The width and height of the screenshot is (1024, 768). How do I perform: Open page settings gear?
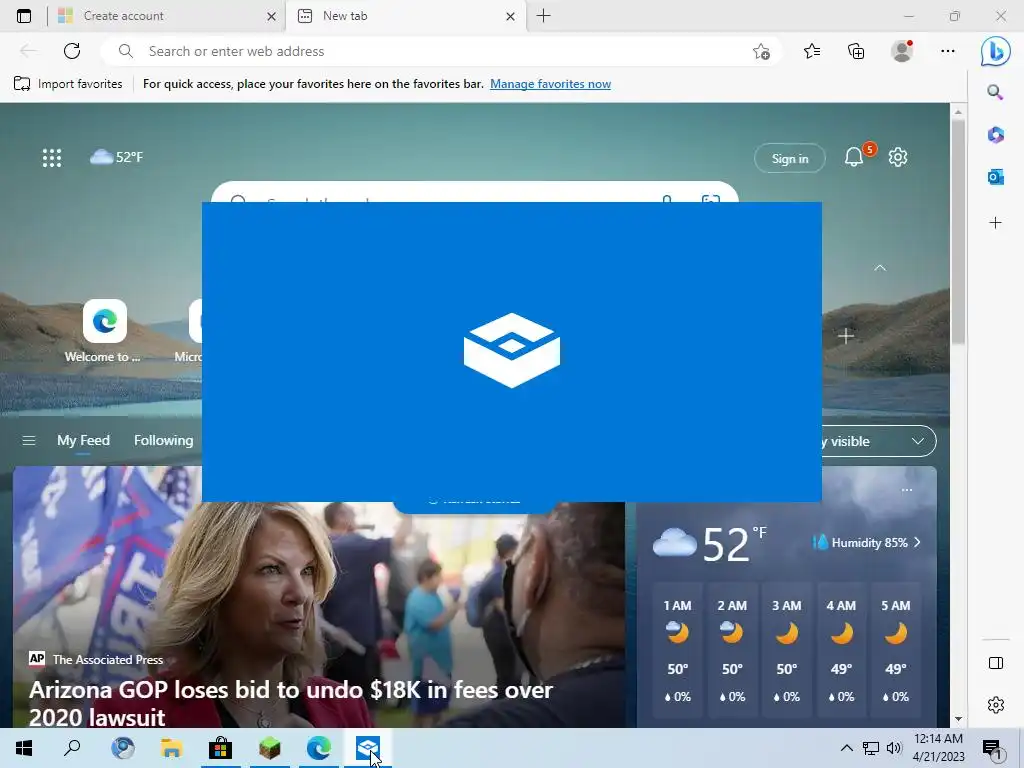click(x=898, y=157)
